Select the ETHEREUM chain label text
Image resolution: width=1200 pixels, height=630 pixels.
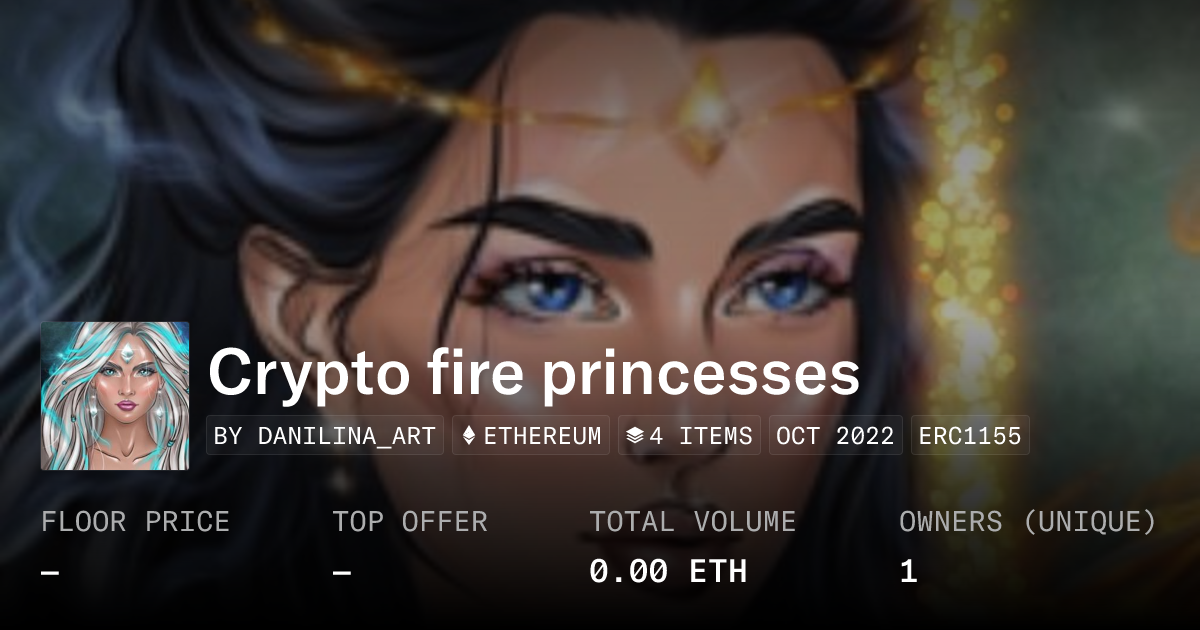542,436
